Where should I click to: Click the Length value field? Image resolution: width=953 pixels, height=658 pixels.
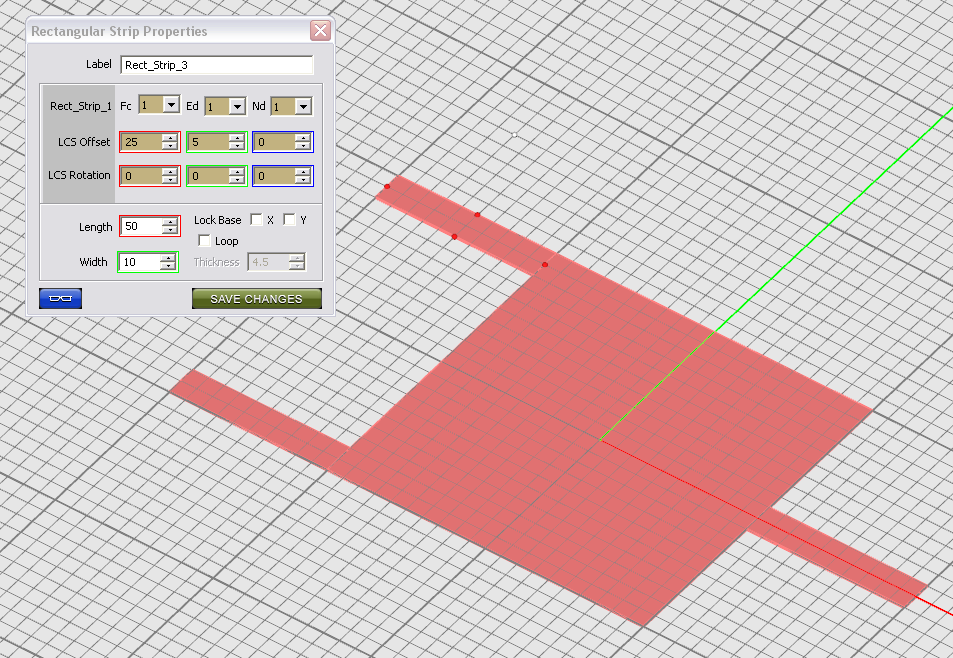[x=140, y=227]
